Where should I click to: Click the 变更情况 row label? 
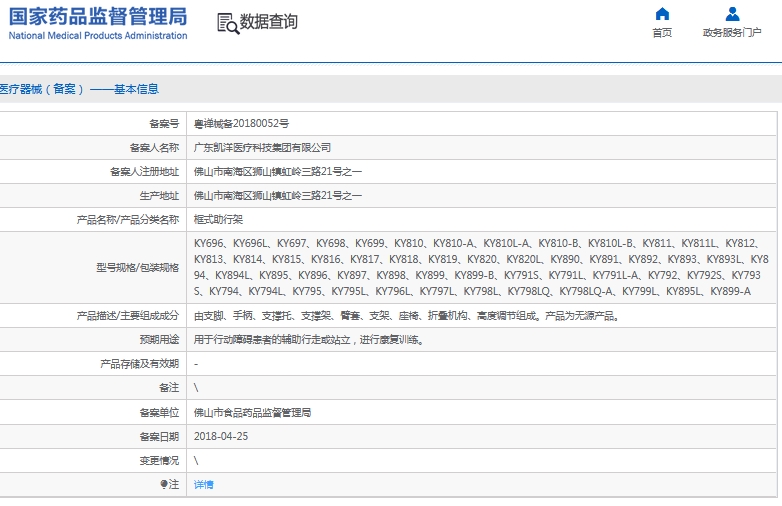click(x=159, y=460)
